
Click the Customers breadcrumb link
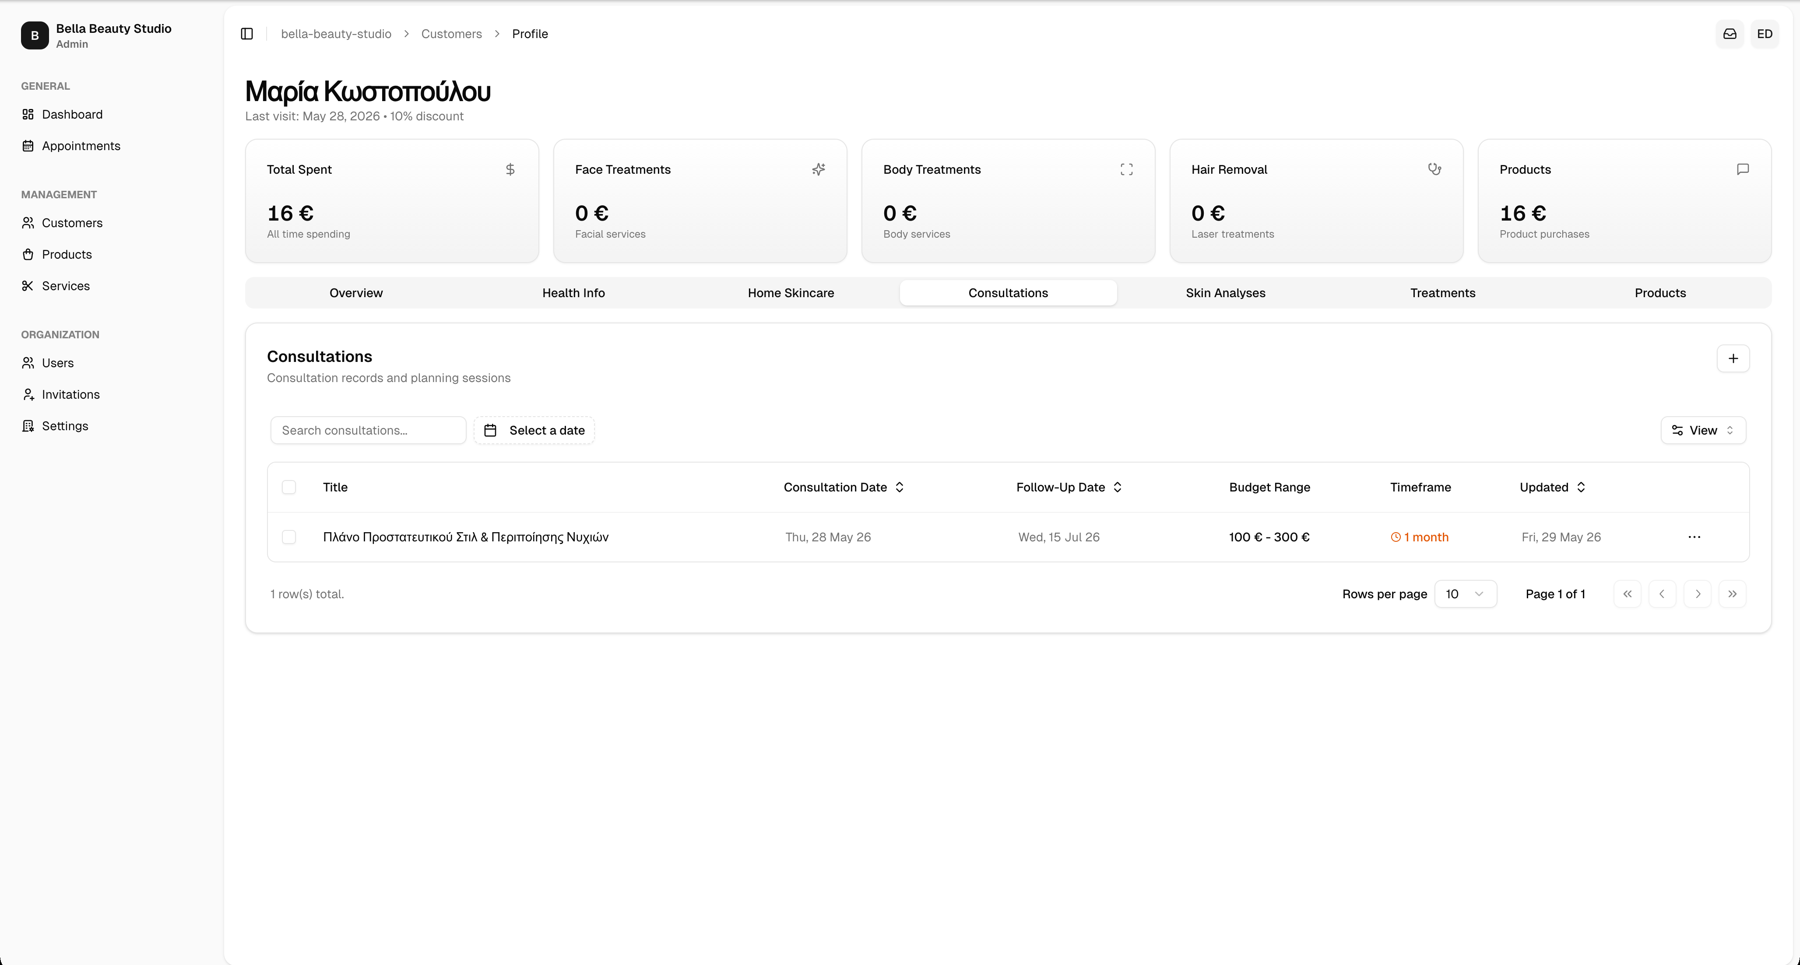[451, 34]
